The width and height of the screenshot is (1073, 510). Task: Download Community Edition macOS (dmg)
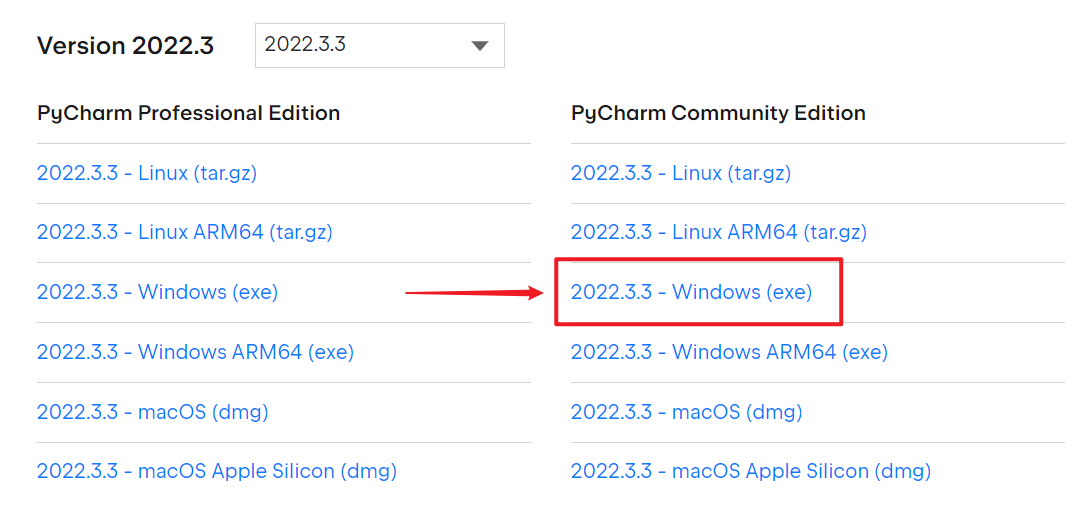pos(687,411)
